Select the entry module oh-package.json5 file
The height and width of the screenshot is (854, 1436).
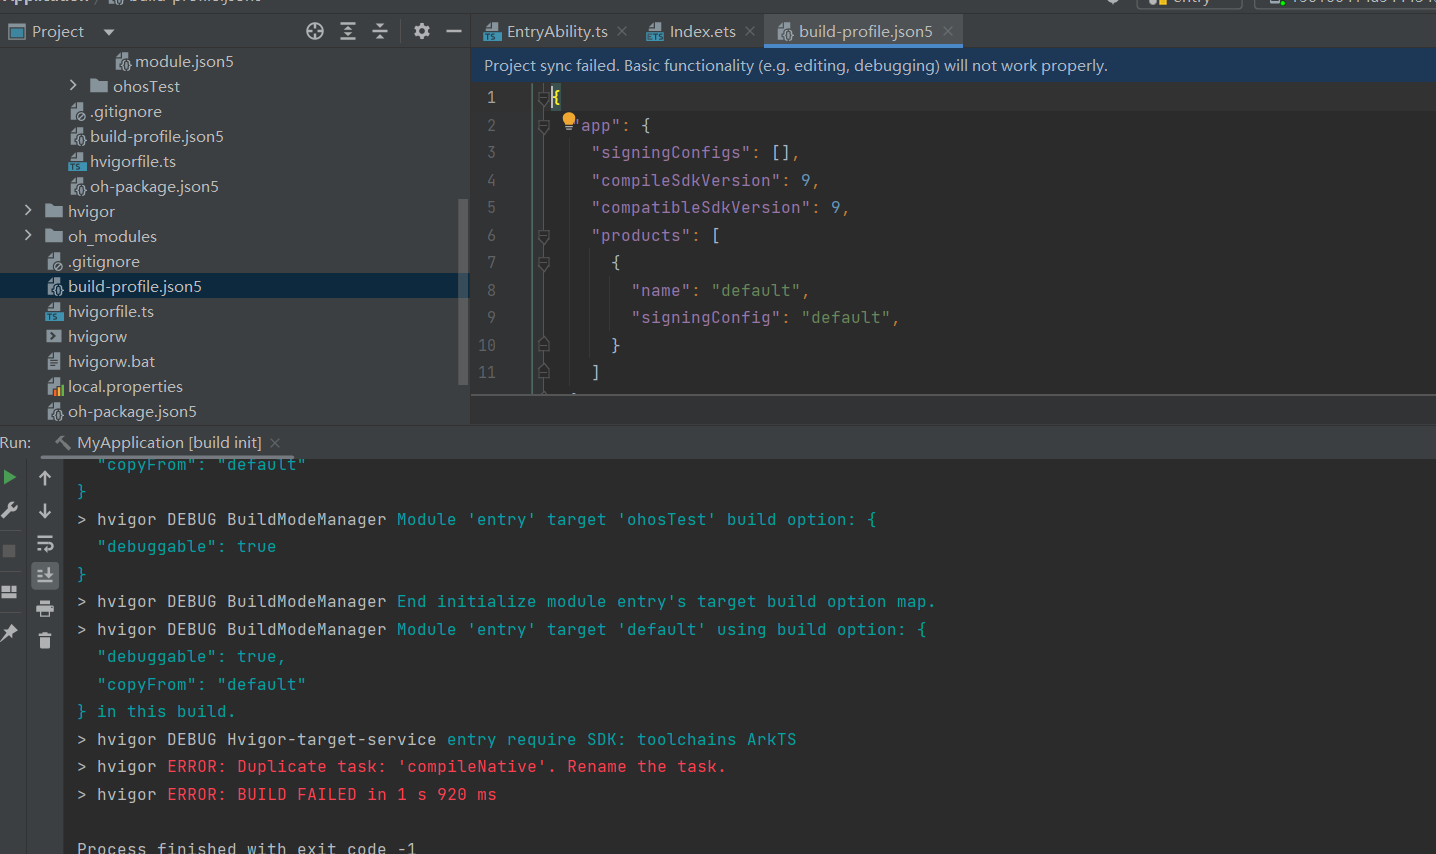click(154, 186)
